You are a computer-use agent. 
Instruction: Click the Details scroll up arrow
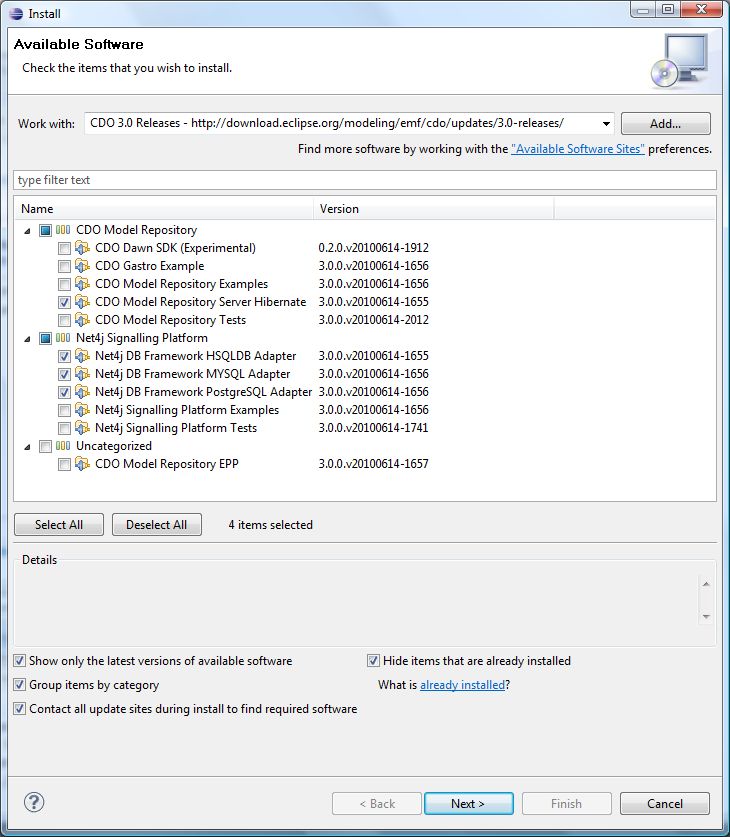point(706,585)
